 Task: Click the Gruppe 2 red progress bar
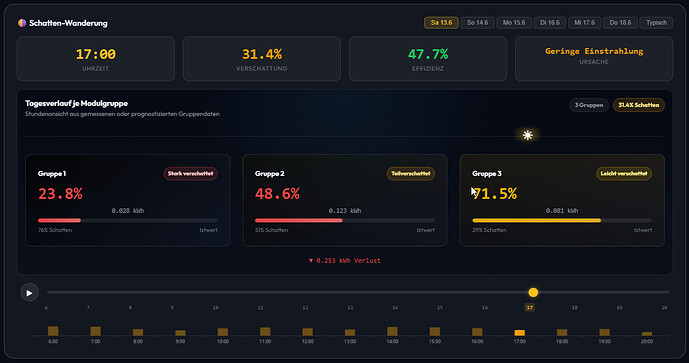pos(298,220)
